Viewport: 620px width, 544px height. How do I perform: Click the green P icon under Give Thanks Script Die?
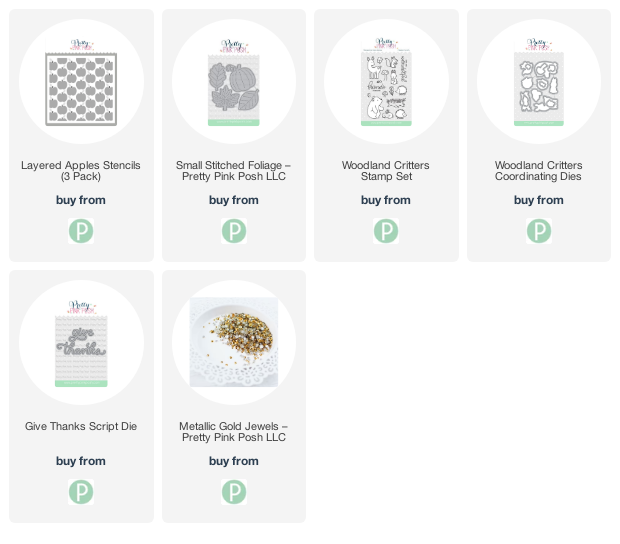(x=81, y=492)
